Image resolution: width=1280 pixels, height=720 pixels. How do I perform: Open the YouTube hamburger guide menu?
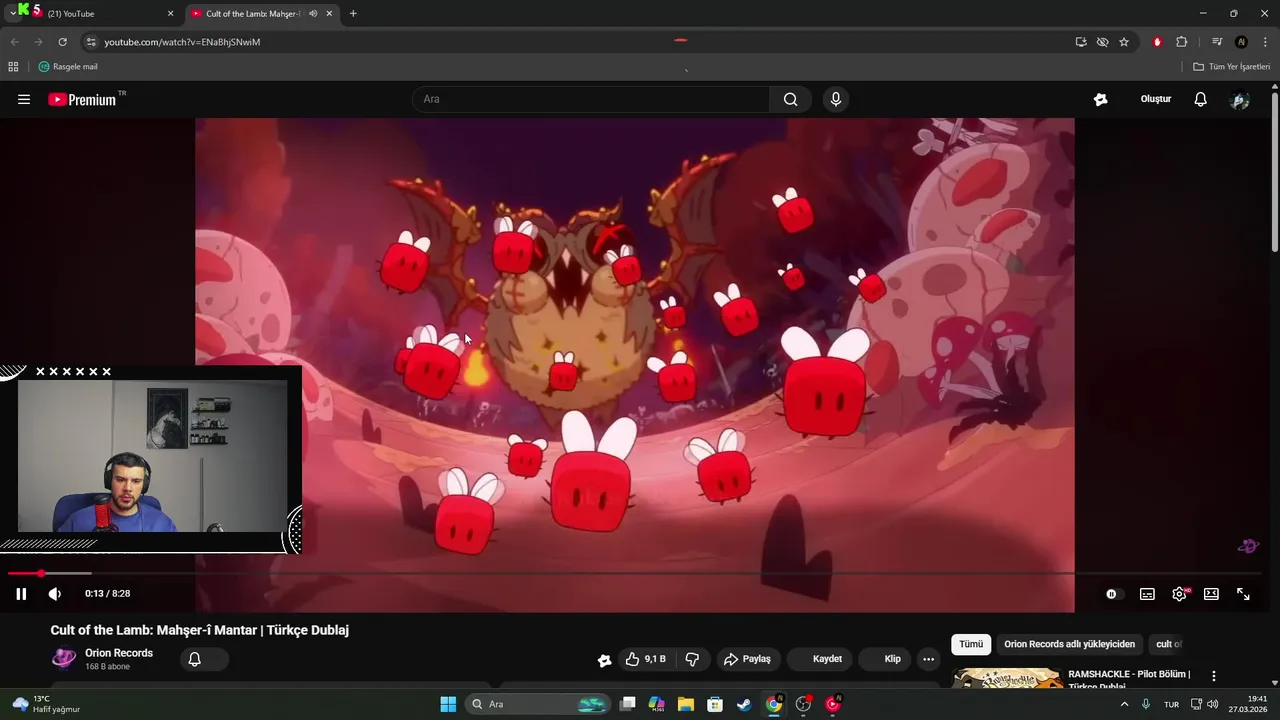[x=24, y=99]
